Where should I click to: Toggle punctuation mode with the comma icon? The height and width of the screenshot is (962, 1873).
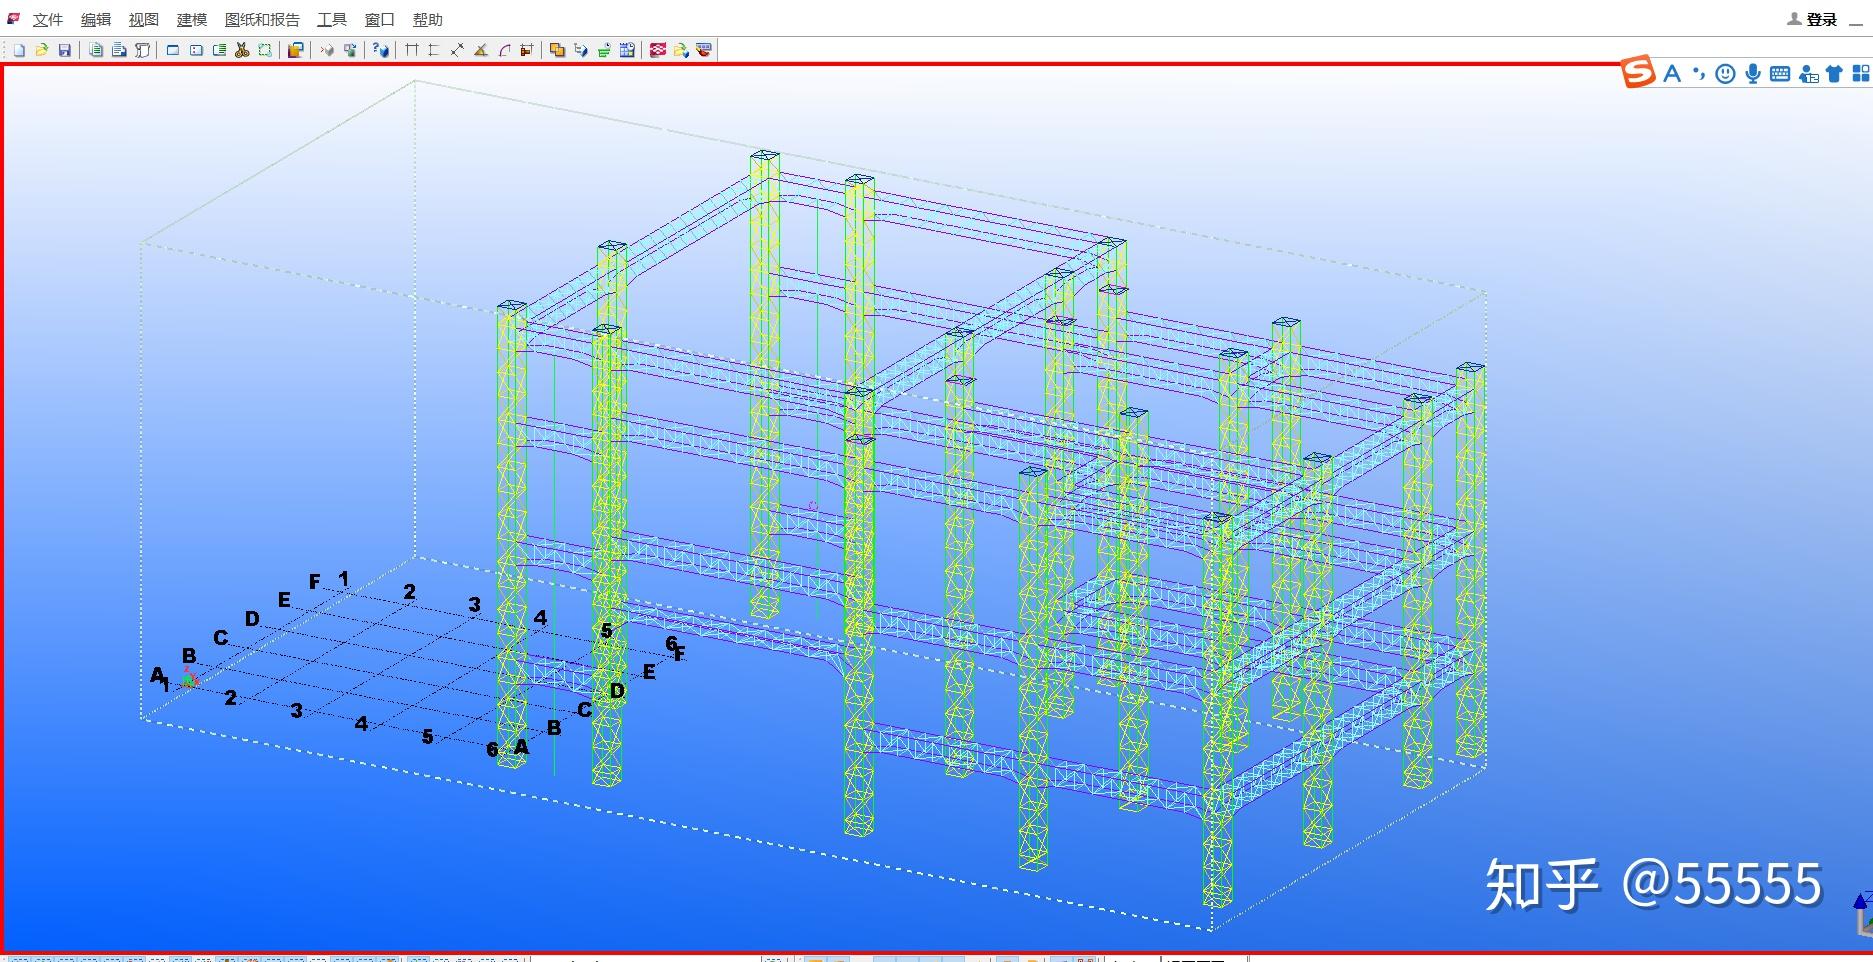1699,73
